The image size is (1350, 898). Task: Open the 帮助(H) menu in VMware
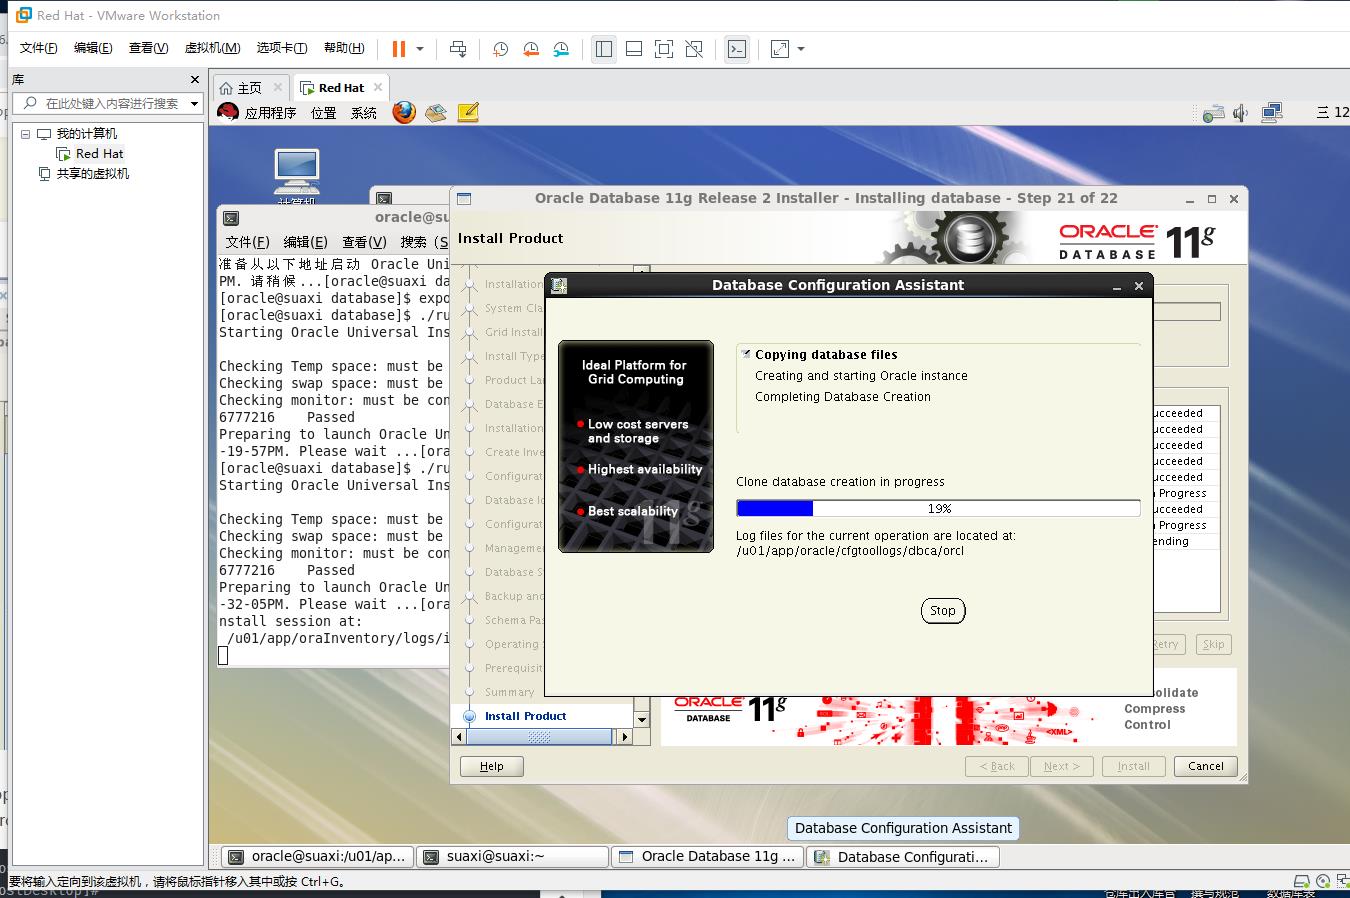point(344,48)
